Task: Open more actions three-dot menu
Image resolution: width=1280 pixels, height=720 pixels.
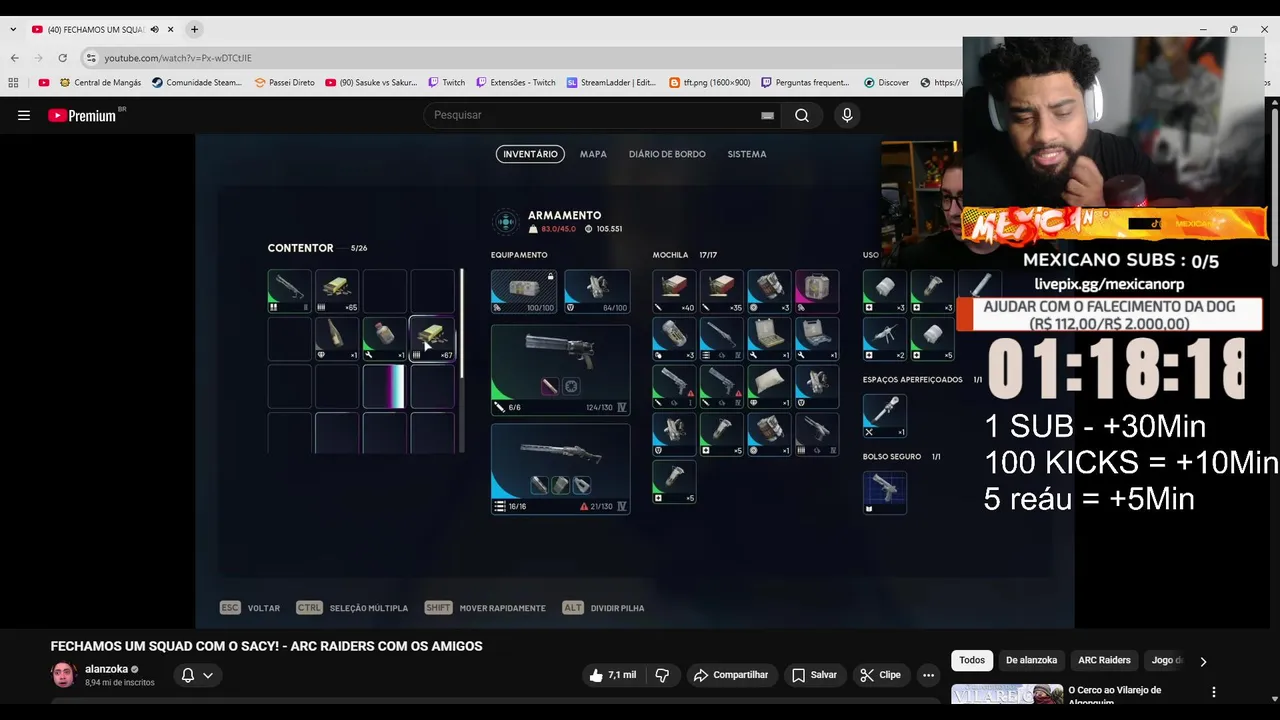Action: pyautogui.click(x=929, y=675)
